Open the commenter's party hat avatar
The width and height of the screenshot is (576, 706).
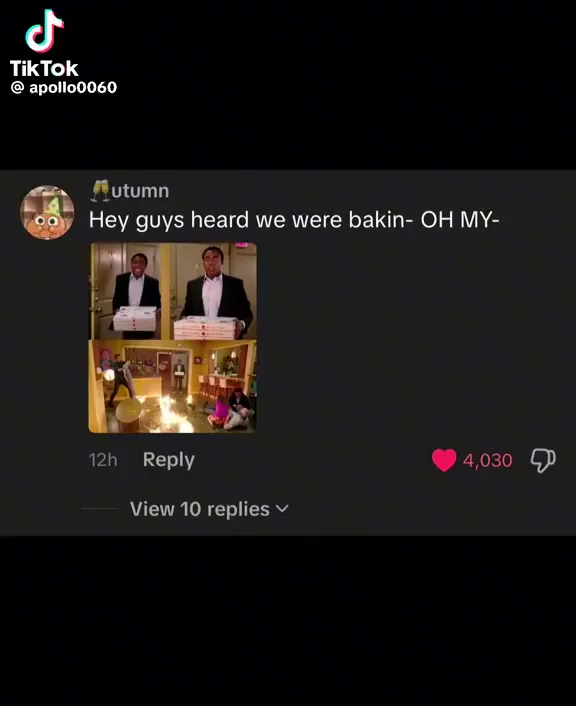click(x=47, y=212)
